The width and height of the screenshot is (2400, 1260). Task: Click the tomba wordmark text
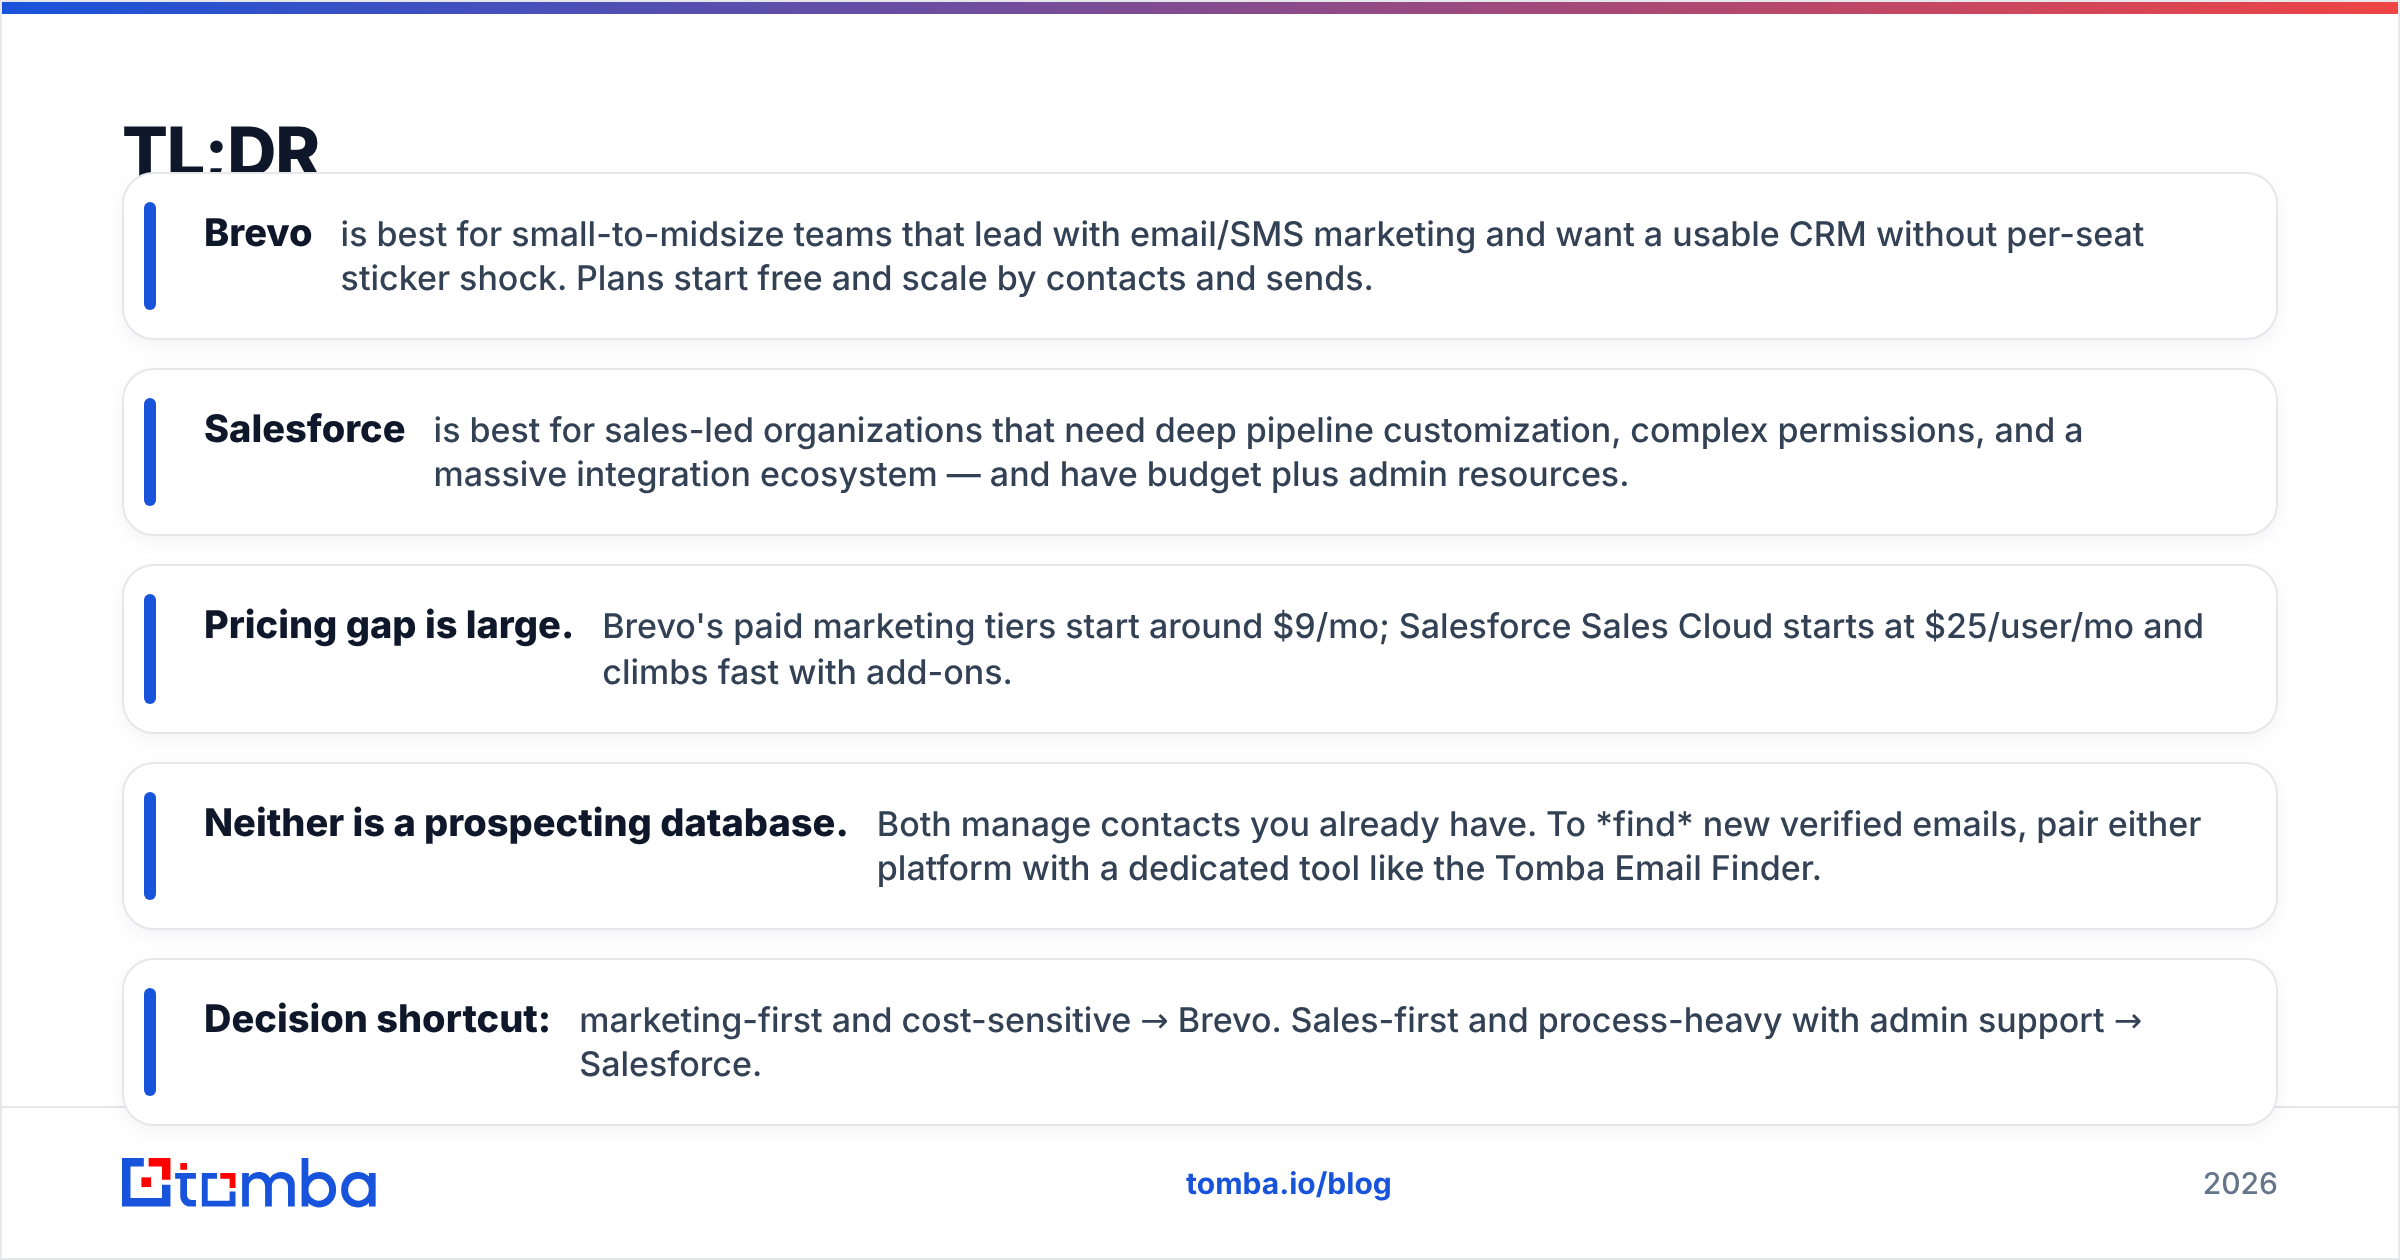[x=277, y=1183]
